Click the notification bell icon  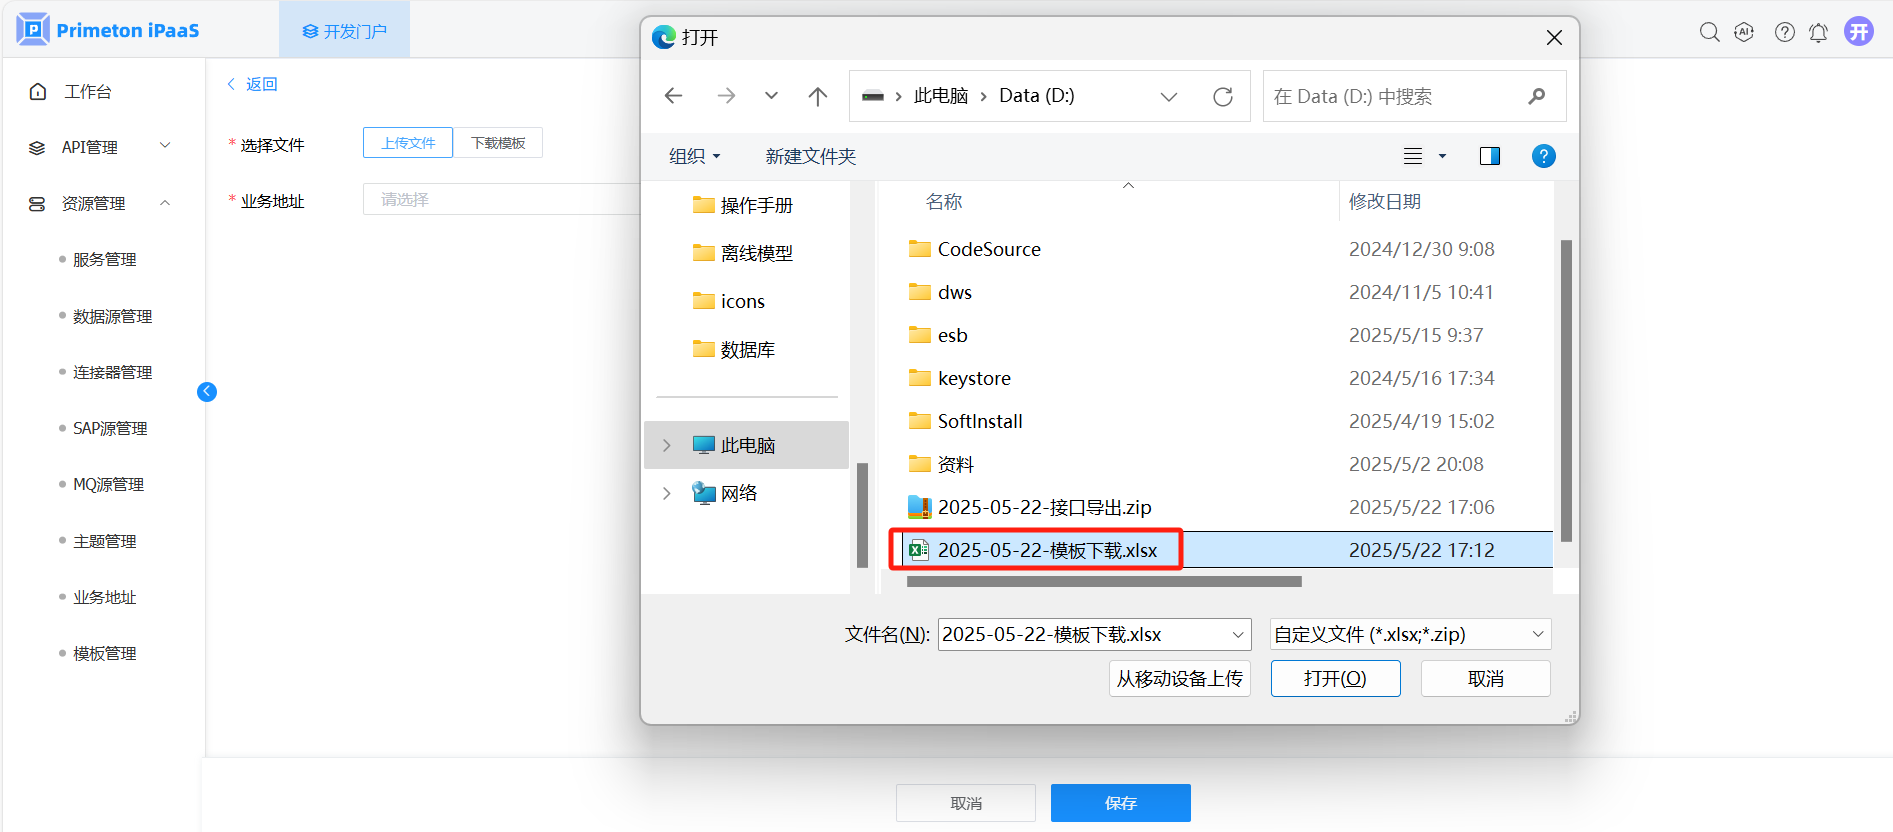(1818, 32)
